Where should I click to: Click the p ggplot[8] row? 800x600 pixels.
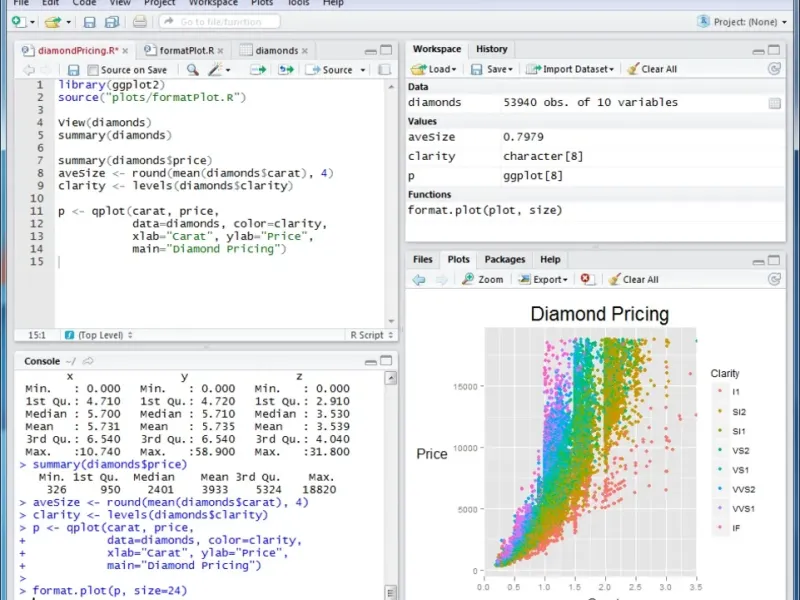[x=595, y=176]
